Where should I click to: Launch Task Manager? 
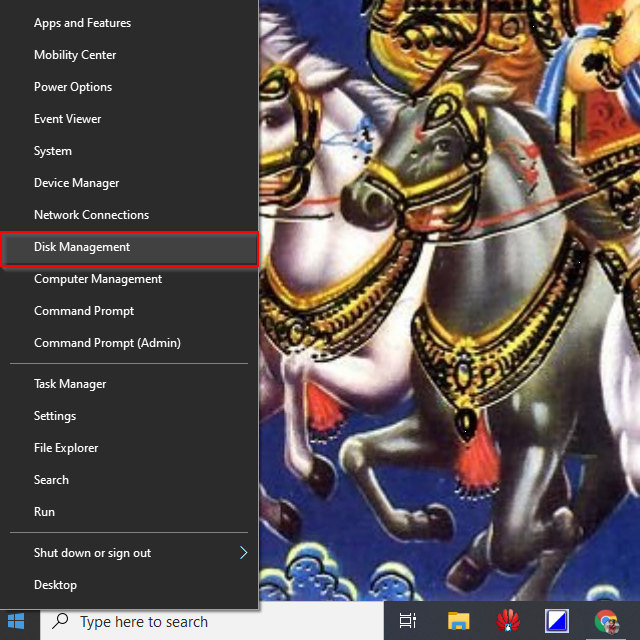tap(129, 384)
